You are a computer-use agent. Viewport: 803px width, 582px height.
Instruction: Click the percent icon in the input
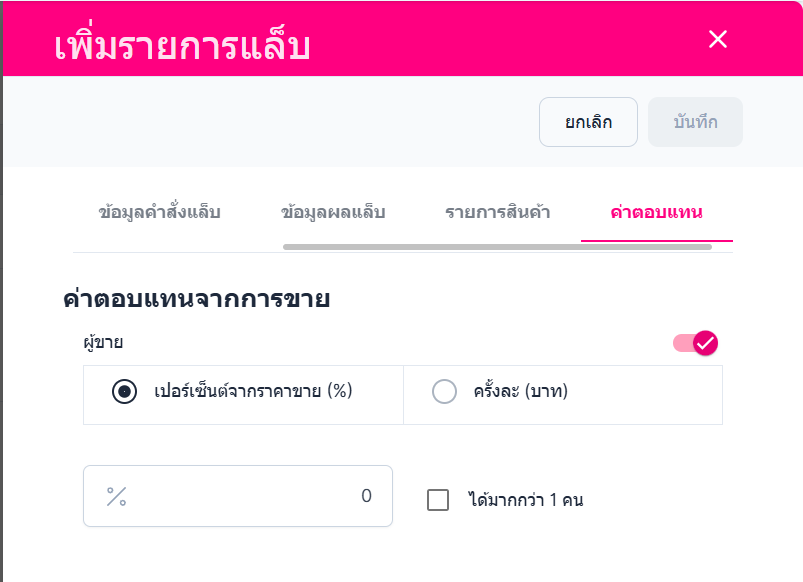click(x=117, y=496)
